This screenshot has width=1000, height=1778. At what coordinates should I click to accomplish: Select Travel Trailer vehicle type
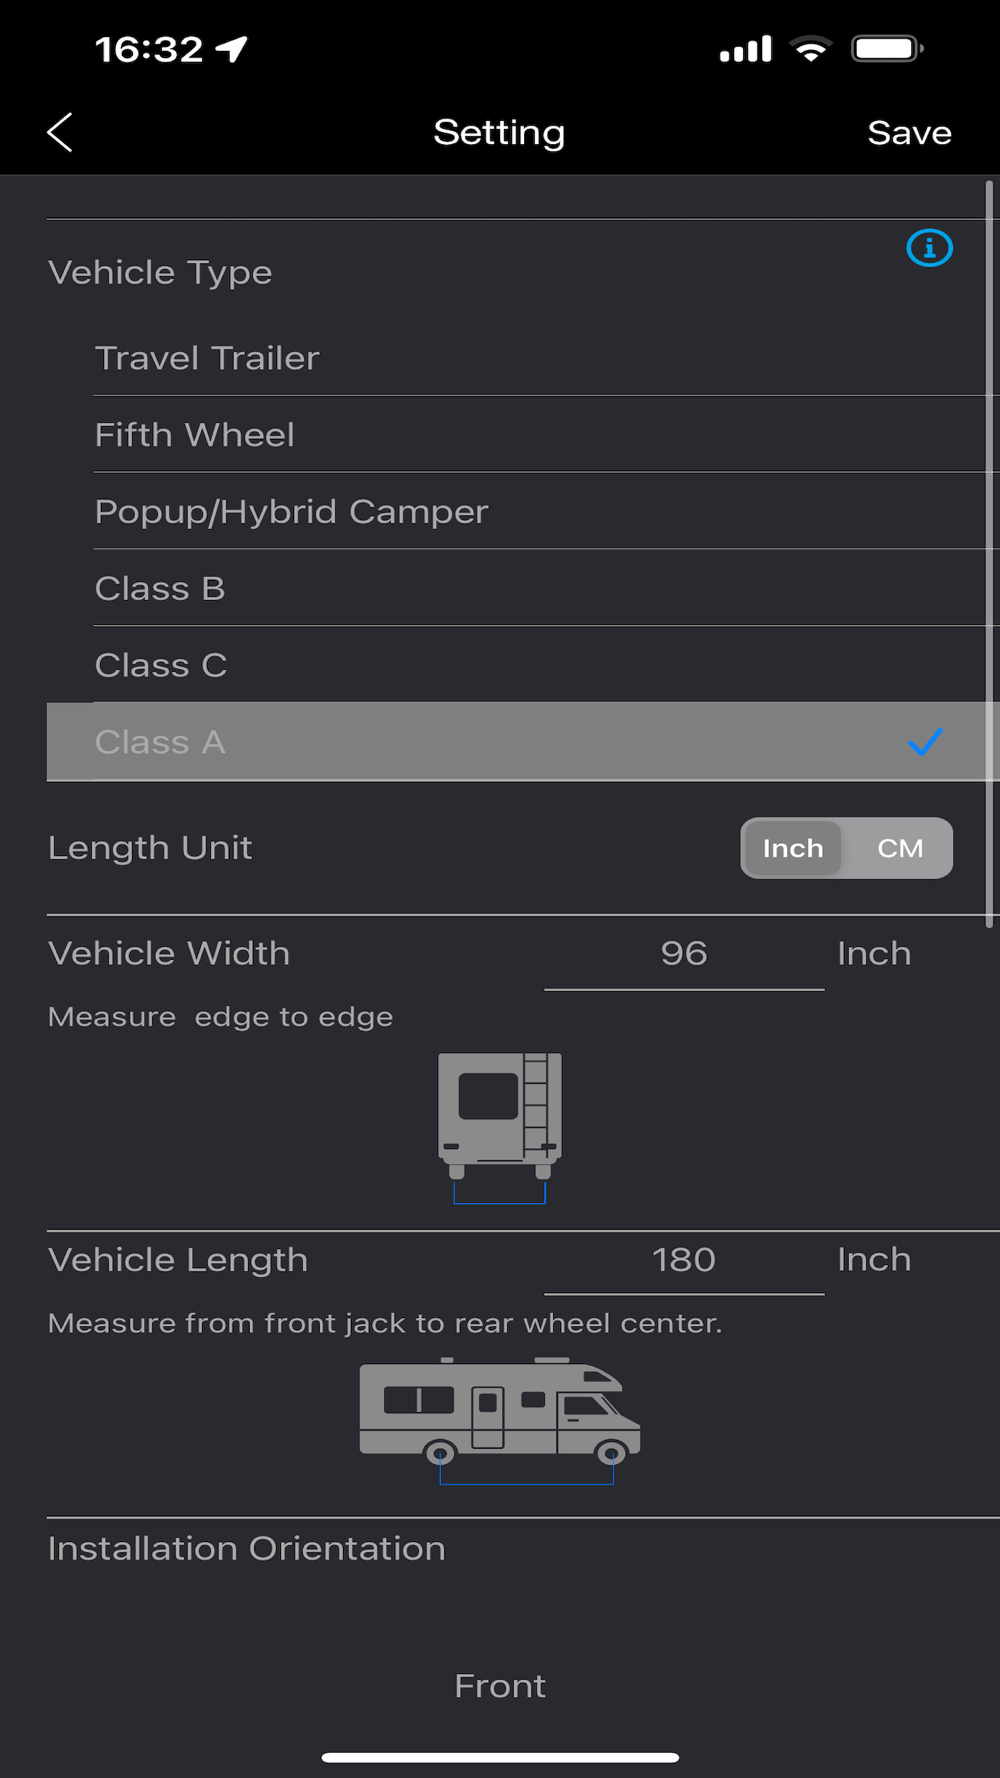207,358
